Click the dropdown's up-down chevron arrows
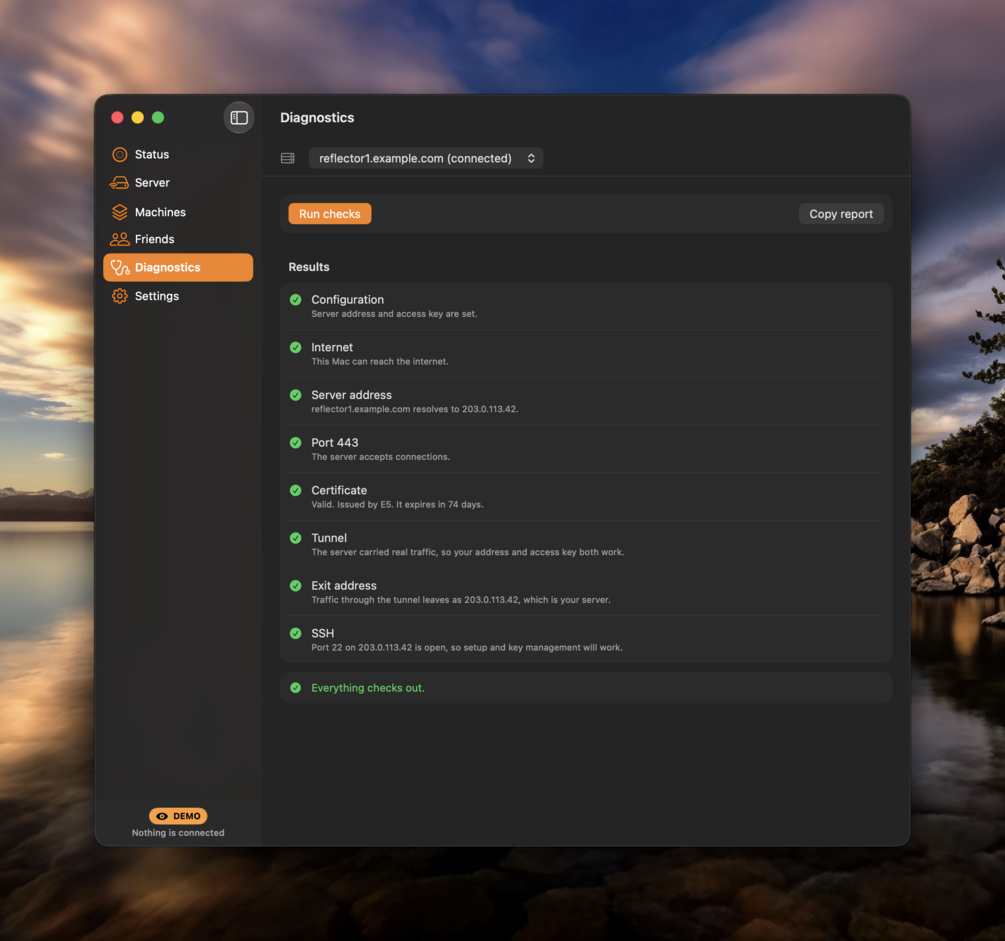This screenshot has height=941, width=1005. pos(531,158)
